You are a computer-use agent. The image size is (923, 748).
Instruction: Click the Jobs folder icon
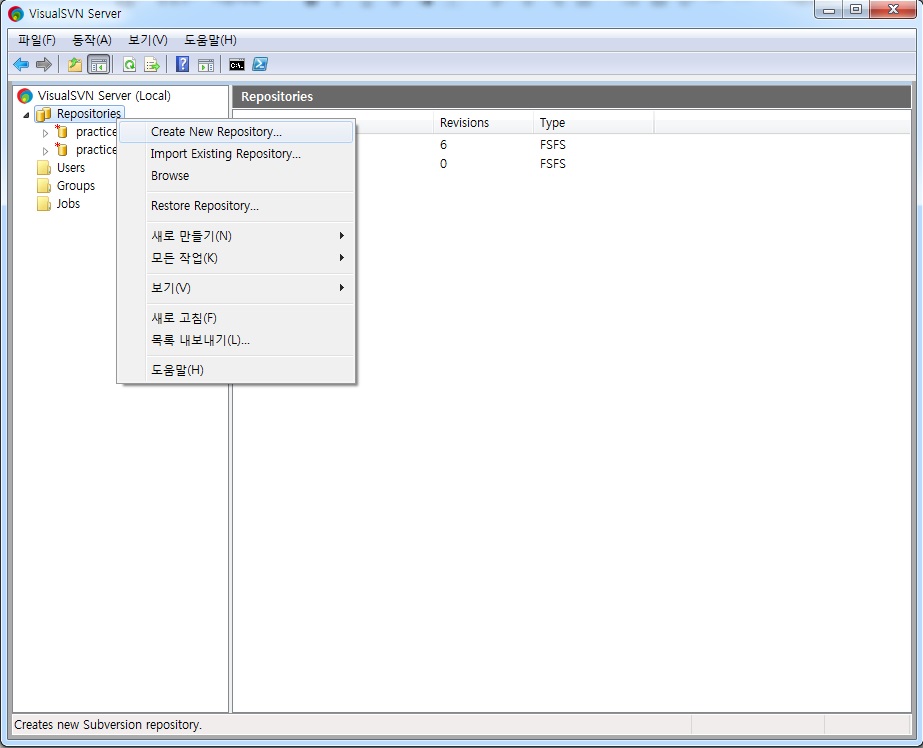(x=44, y=204)
